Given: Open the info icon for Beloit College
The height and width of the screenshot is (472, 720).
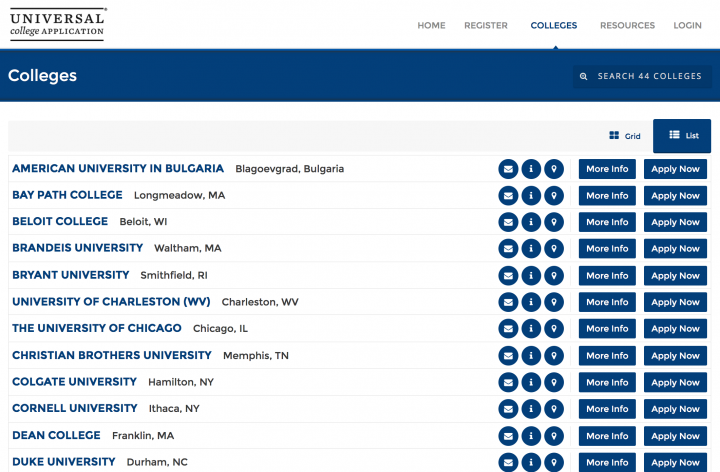Looking at the screenshot, I should (x=531, y=222).
